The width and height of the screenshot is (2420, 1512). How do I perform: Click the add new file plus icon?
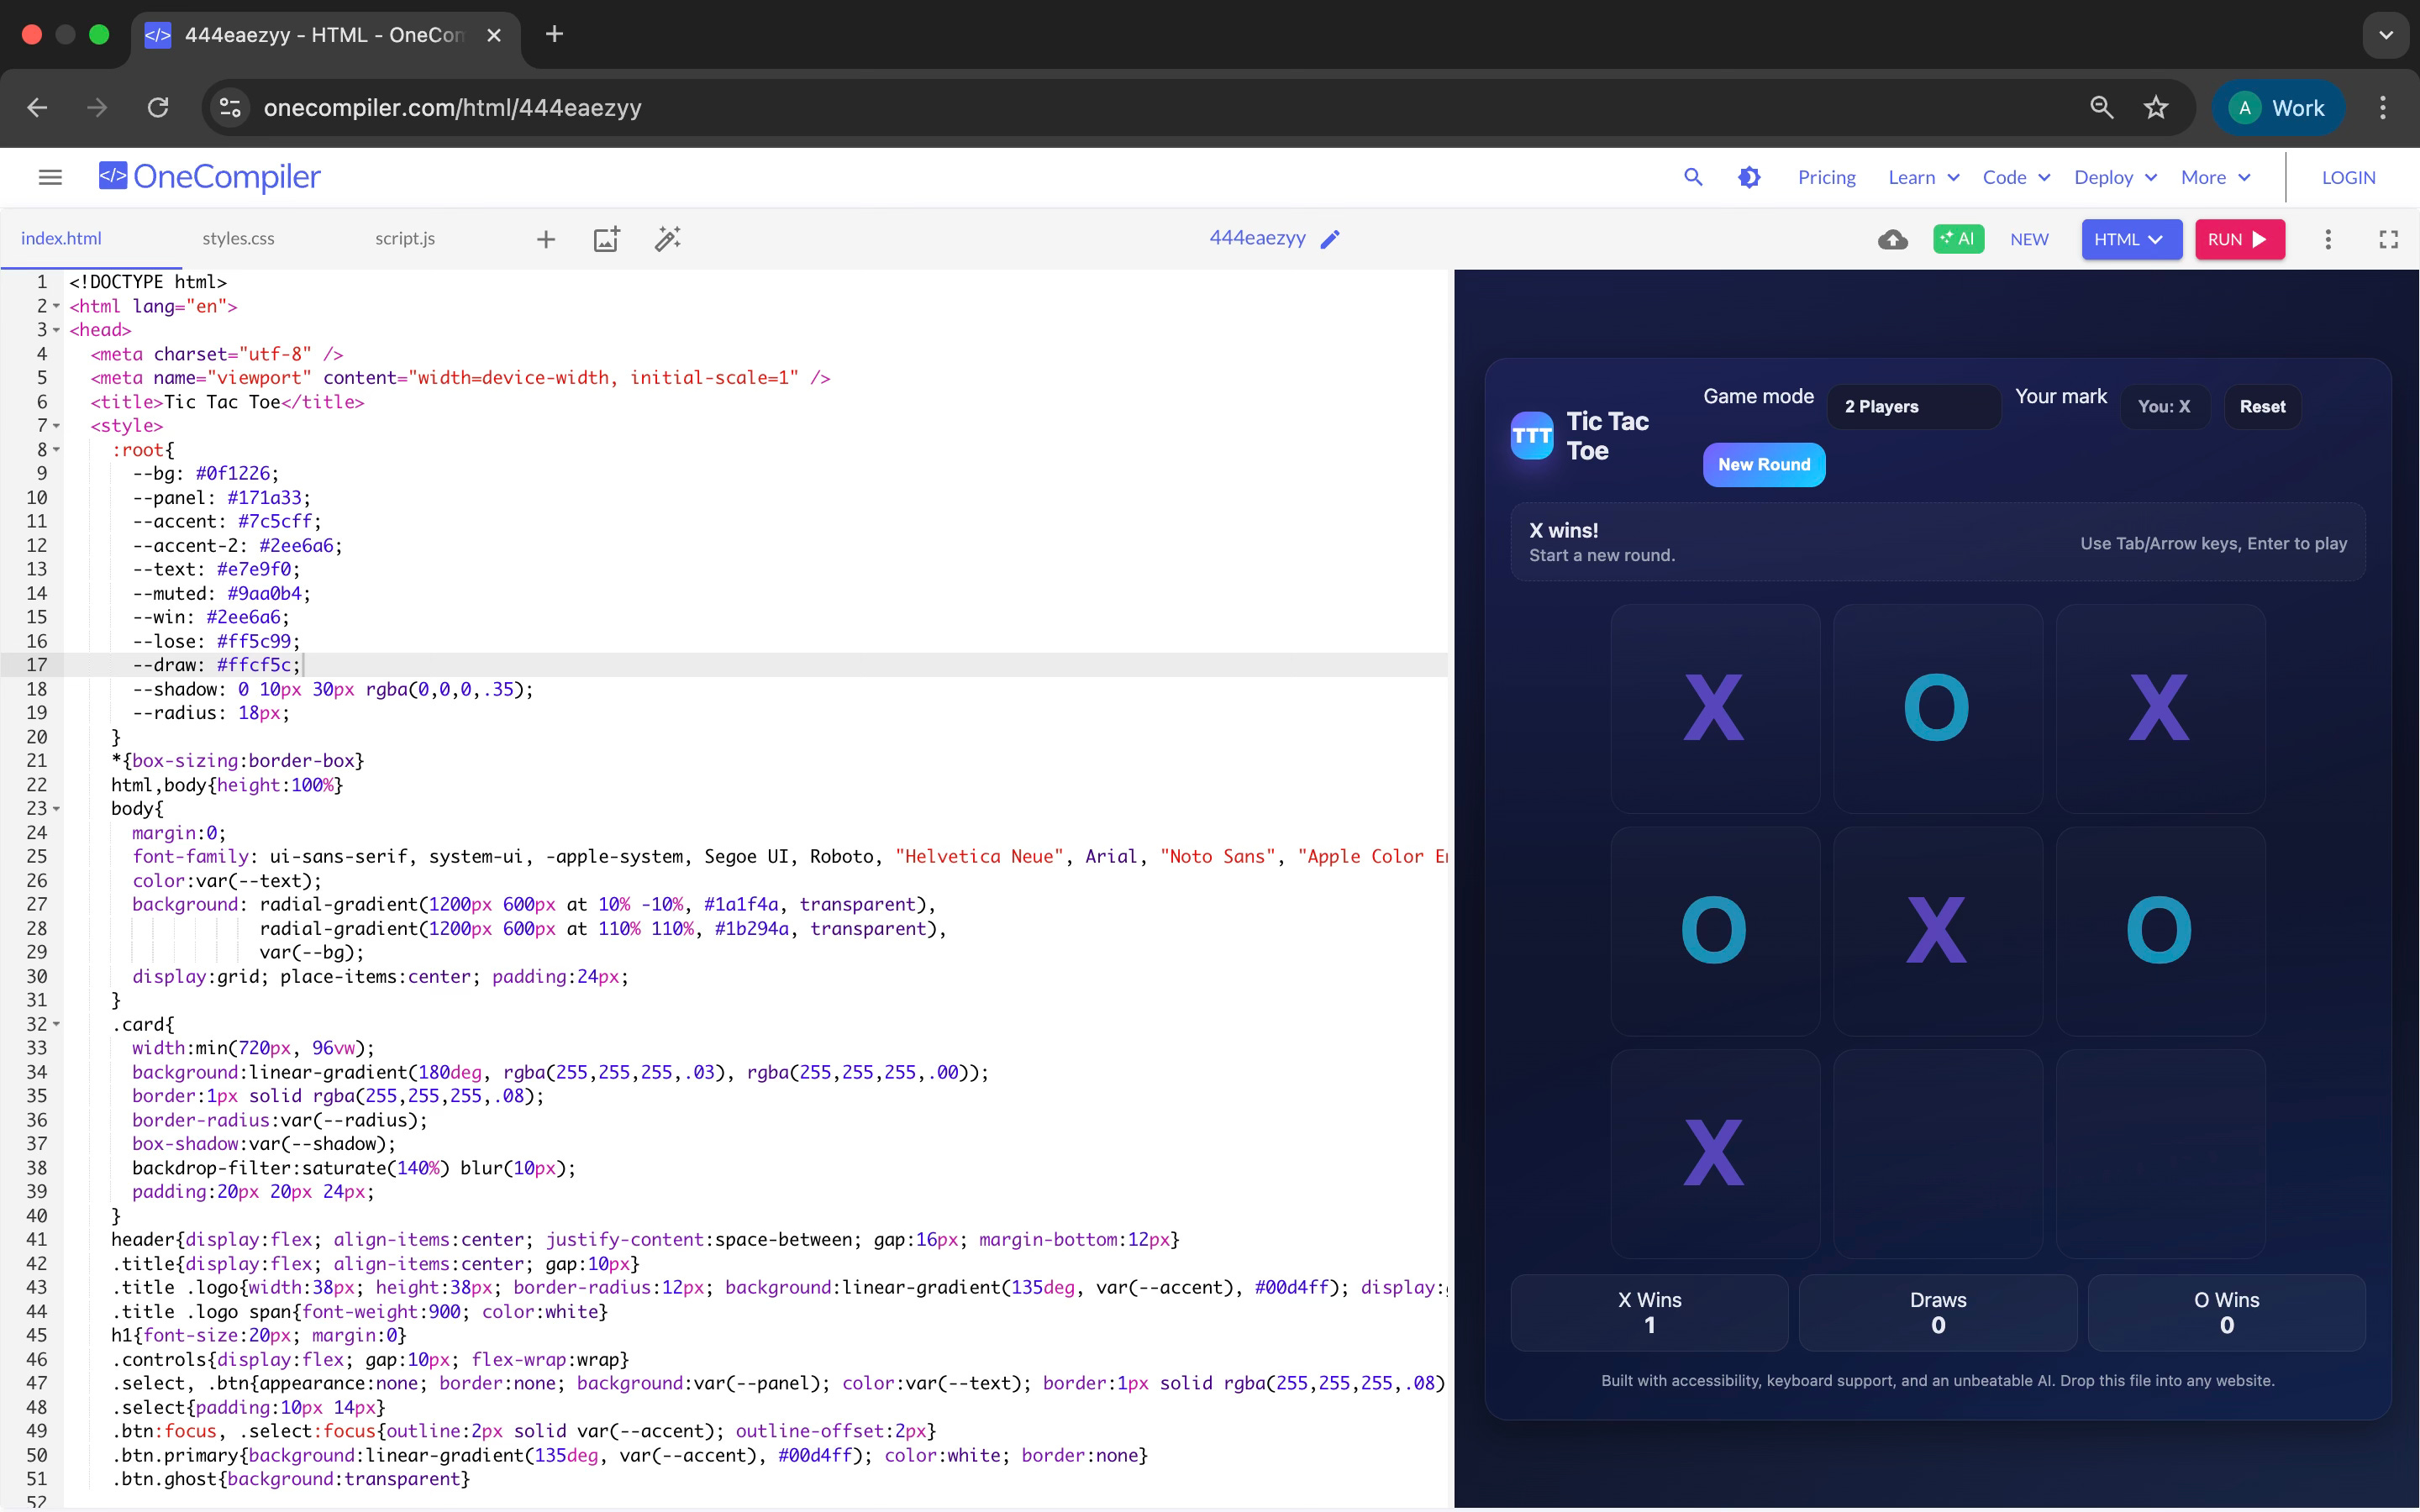click(x=546, y=239)
